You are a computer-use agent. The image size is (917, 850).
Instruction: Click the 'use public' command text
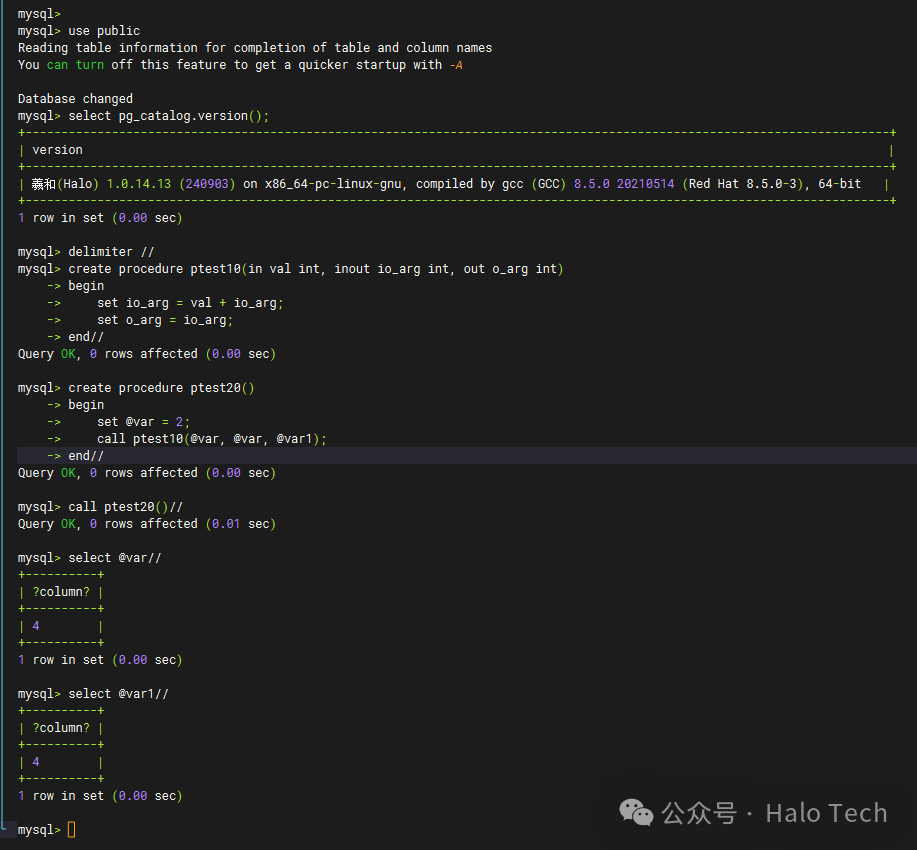tap(104, 31)
